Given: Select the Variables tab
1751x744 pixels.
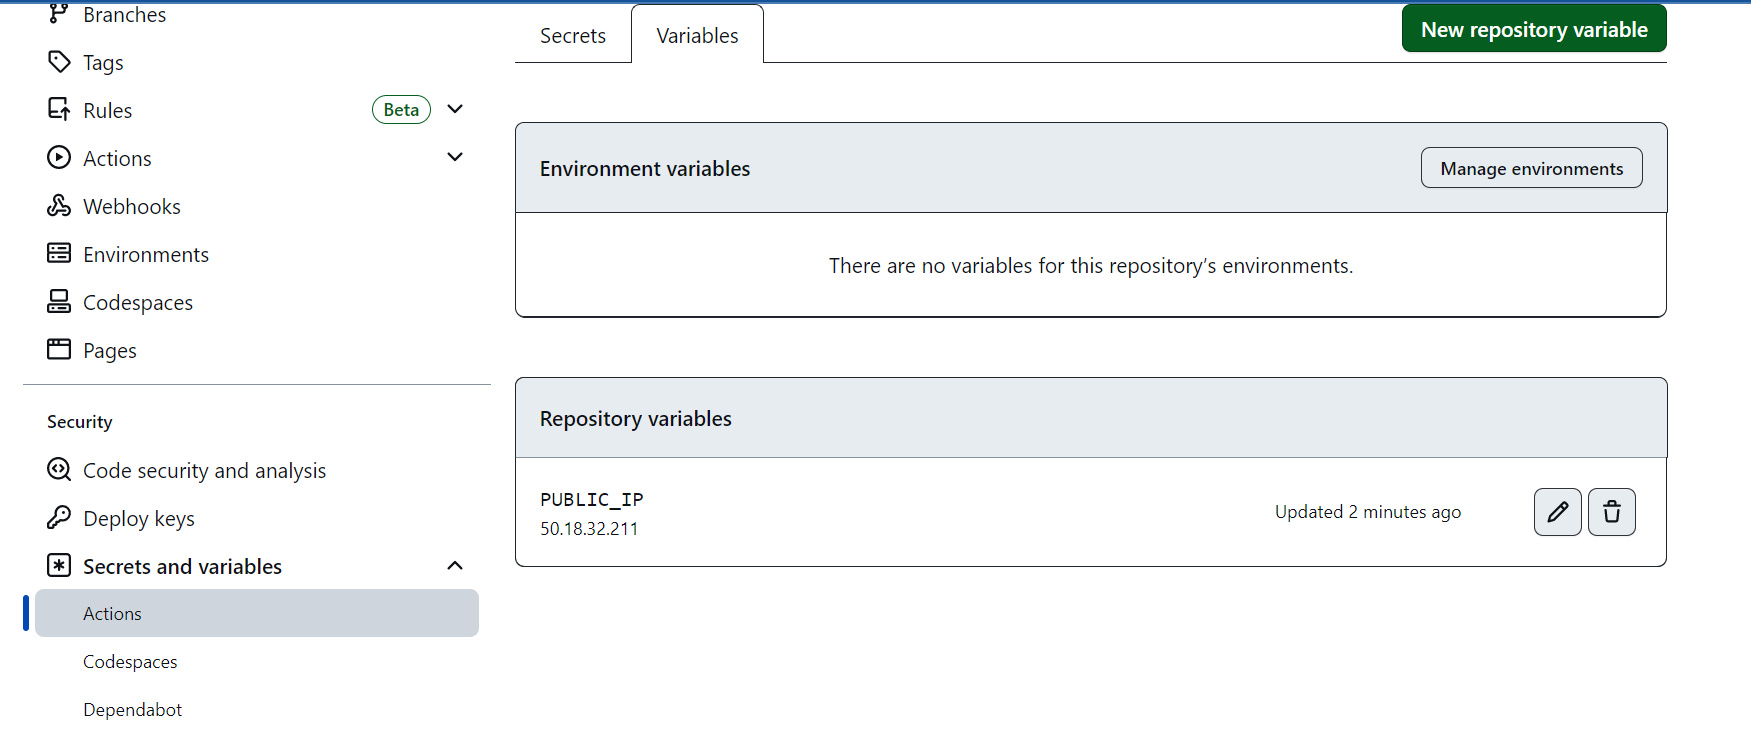Looking at the screenshot, I should 697,36.
